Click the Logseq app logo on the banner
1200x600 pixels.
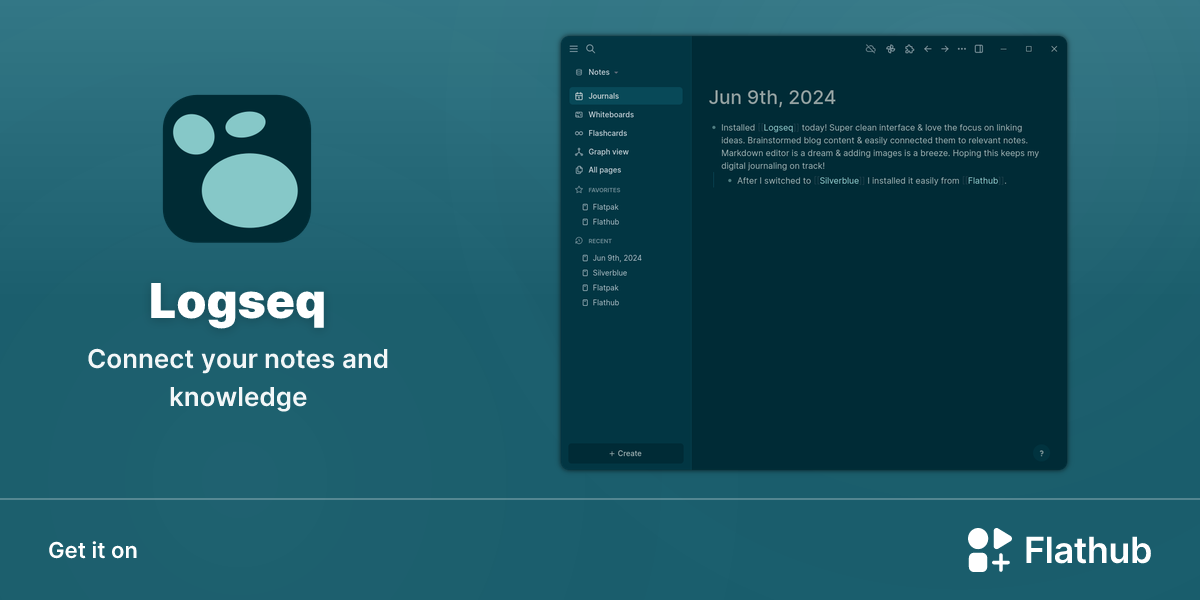point(237,168)
